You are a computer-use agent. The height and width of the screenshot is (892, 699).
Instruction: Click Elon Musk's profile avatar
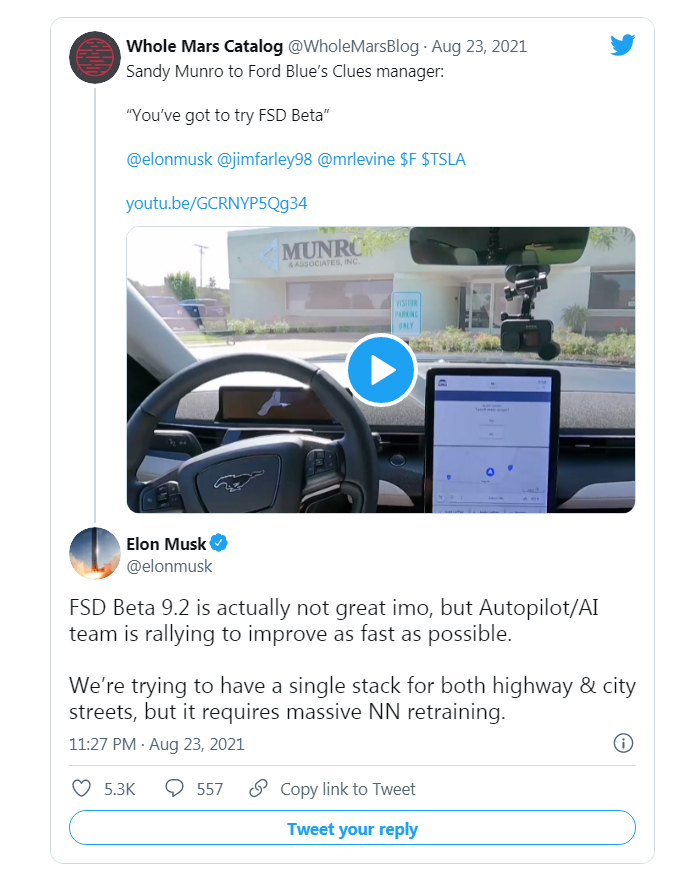click(95, 553)
